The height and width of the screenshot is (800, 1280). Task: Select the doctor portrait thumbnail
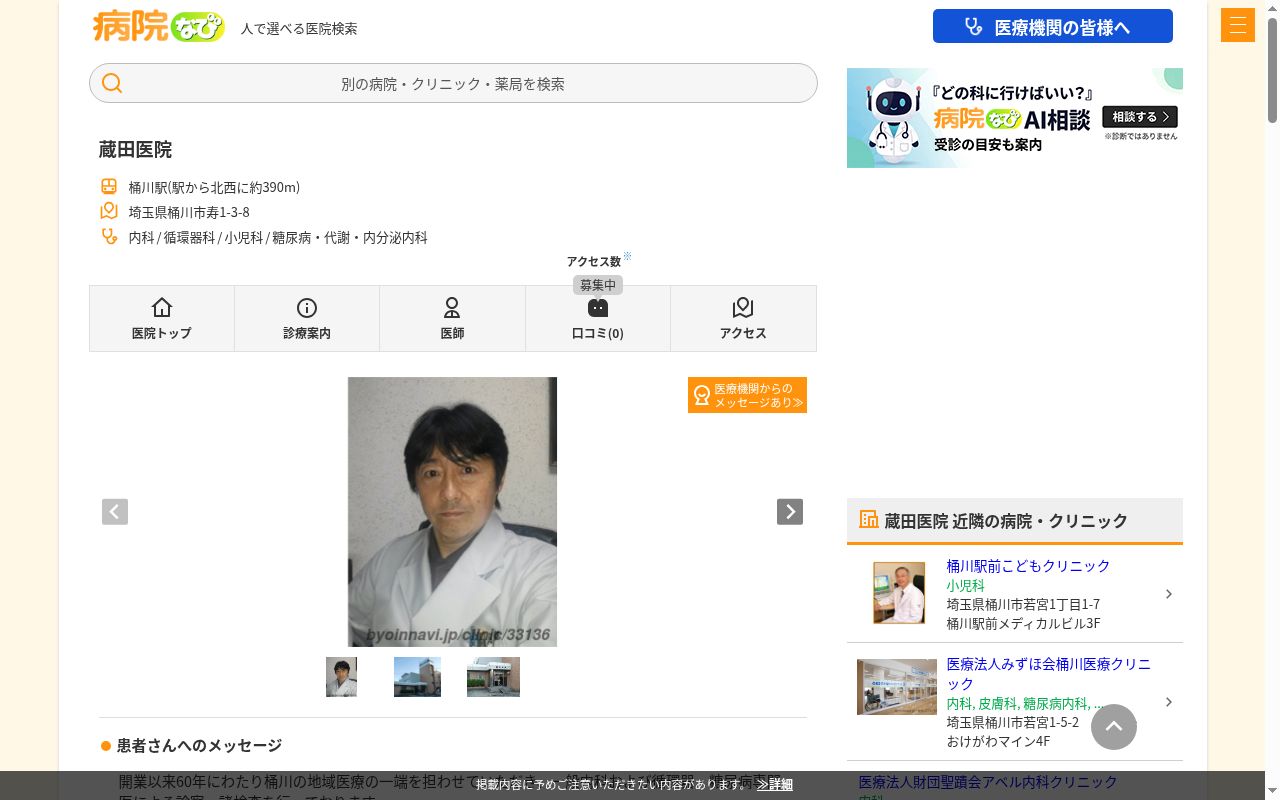[x=341, y=677]
